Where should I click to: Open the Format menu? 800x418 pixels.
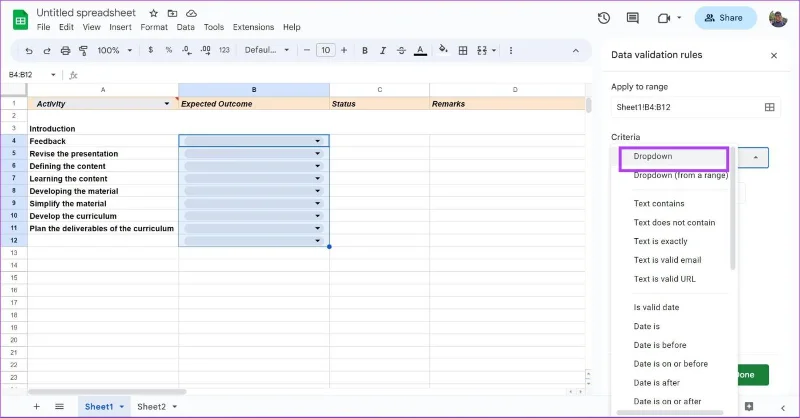154,27
